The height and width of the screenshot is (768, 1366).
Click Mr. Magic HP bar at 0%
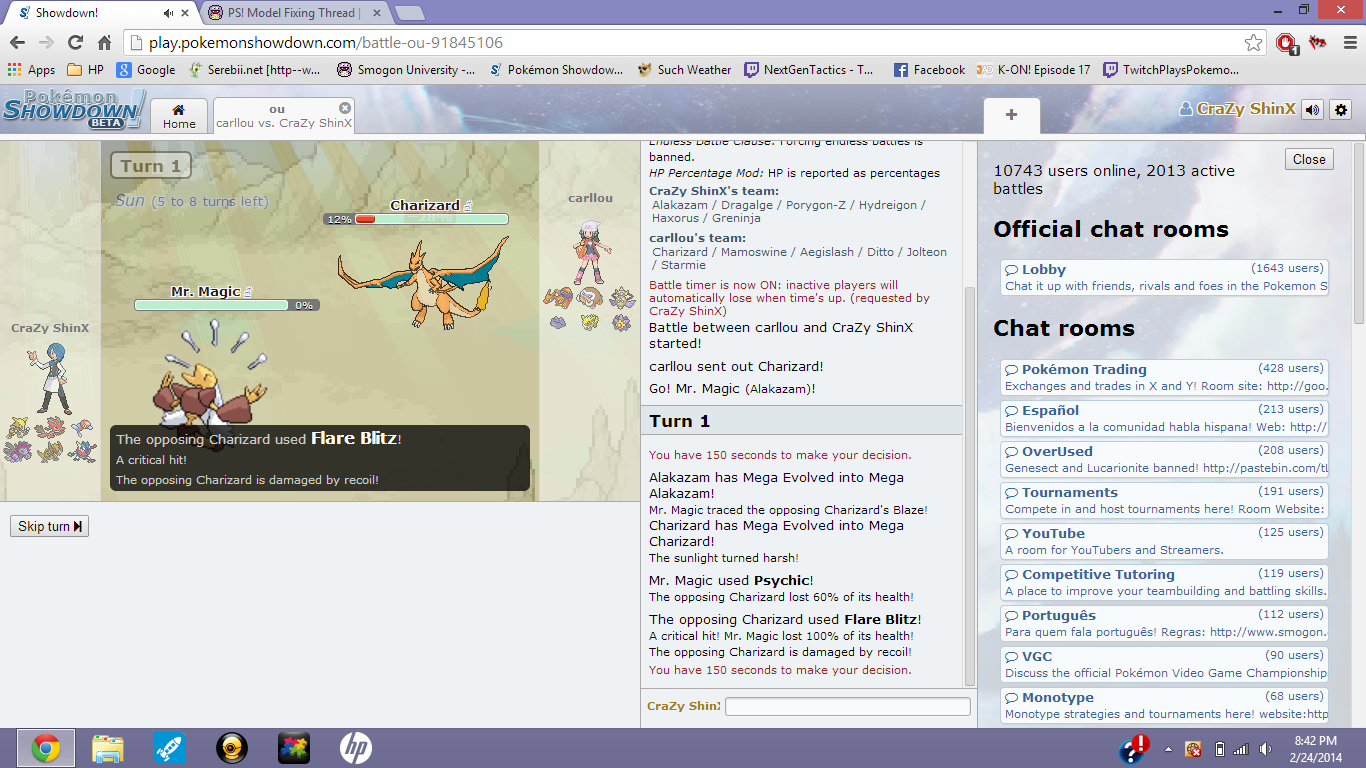(227, 305)
